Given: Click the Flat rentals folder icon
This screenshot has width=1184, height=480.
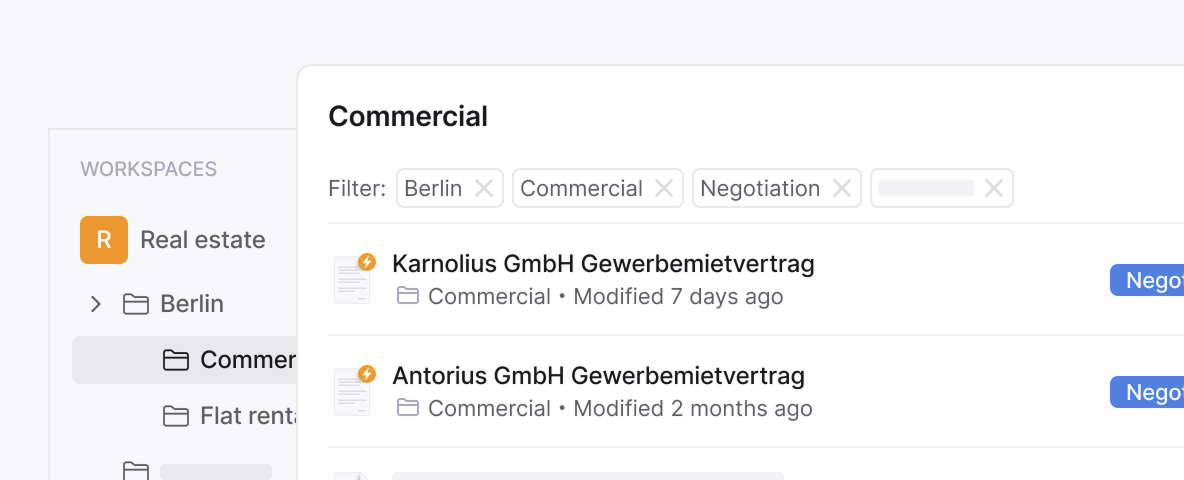Looking at the screenshot, I should click(x=176, y=416).
